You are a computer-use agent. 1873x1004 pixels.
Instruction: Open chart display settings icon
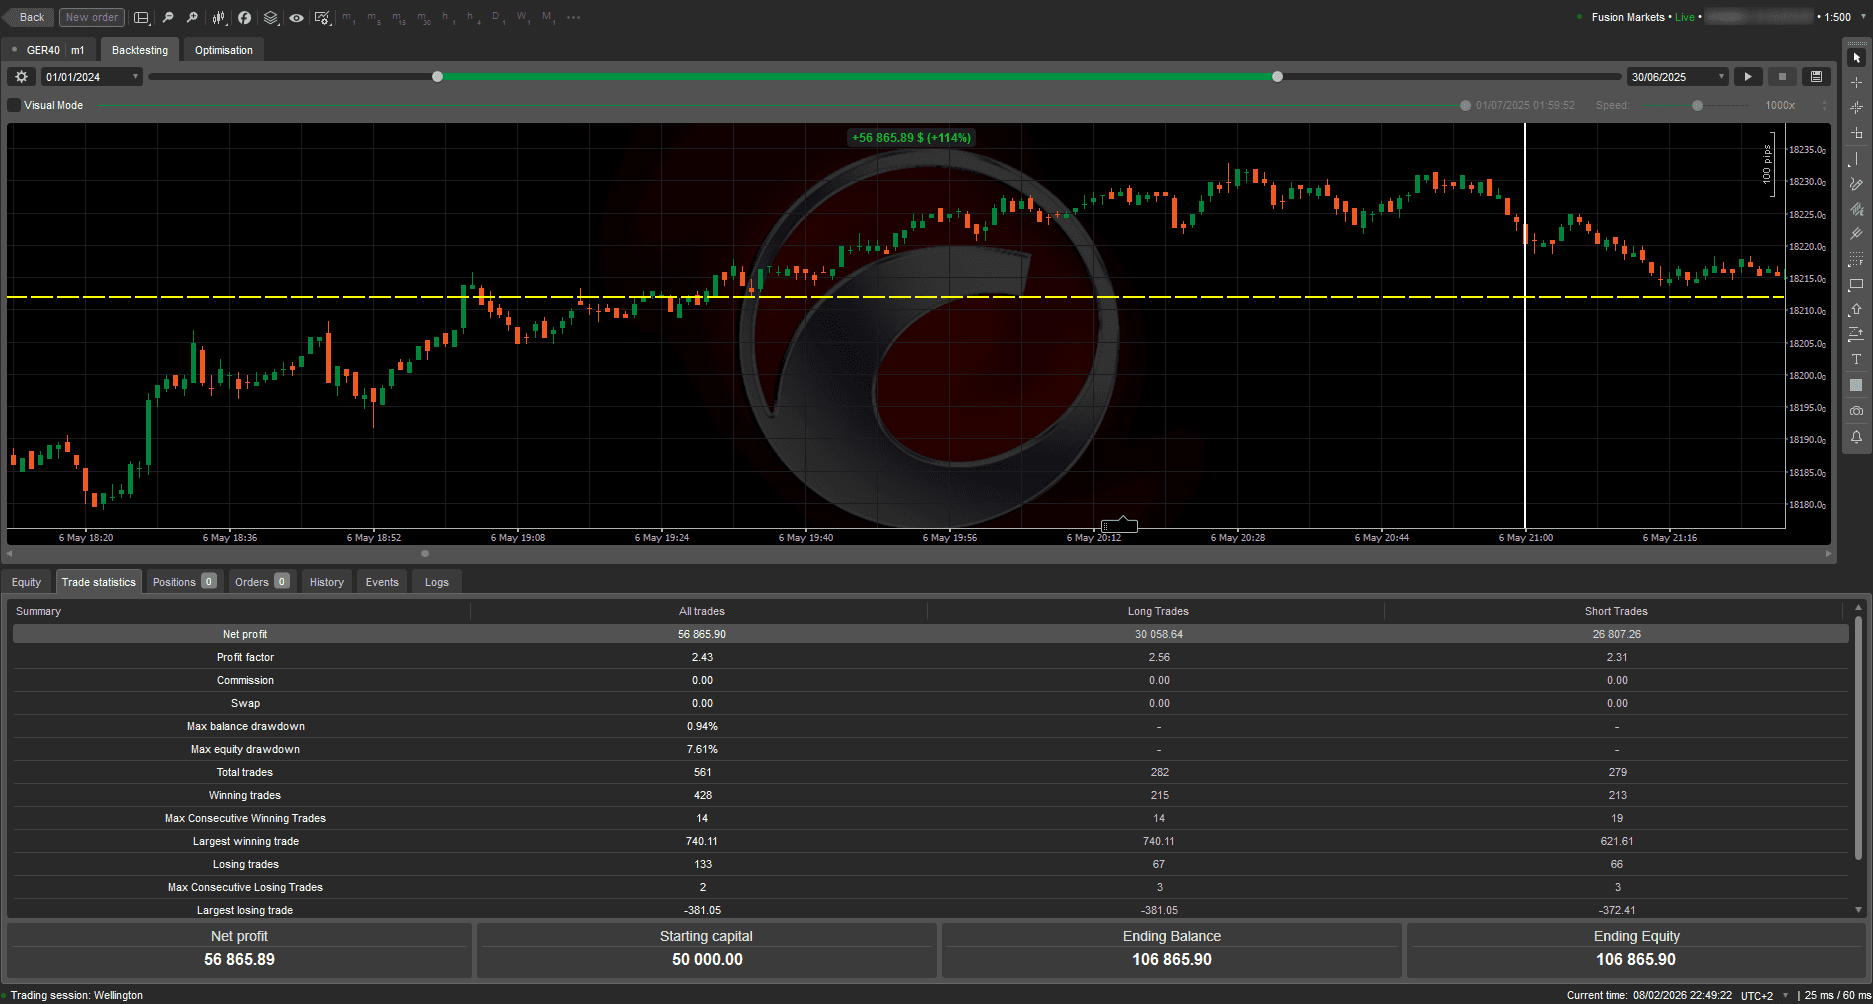pyautogui.click(x=322, y=17)
